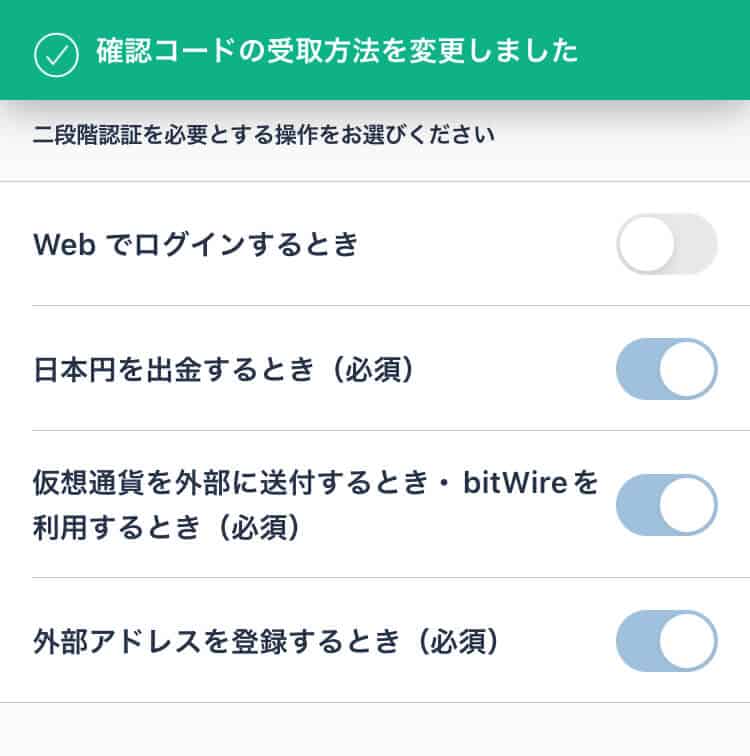Click the checkmark circle icon in the banner
750x756 pixels.
click(56, 55)
